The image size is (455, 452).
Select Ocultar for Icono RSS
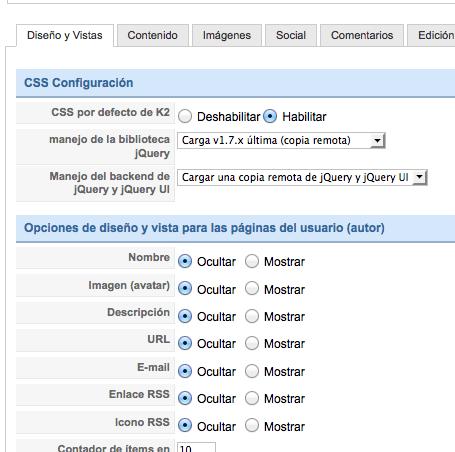185,426
